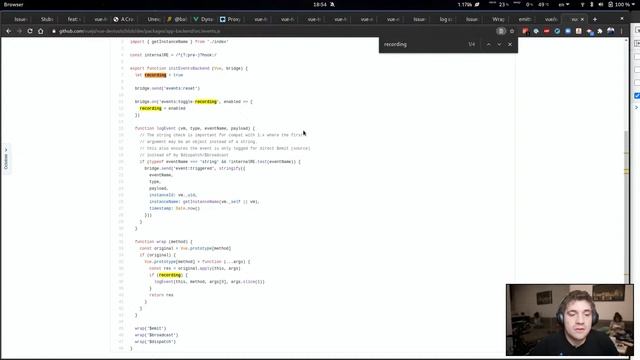Click the muted notifications bell icon
This screenshot has height=360, width=640.
tap(333, 4)
